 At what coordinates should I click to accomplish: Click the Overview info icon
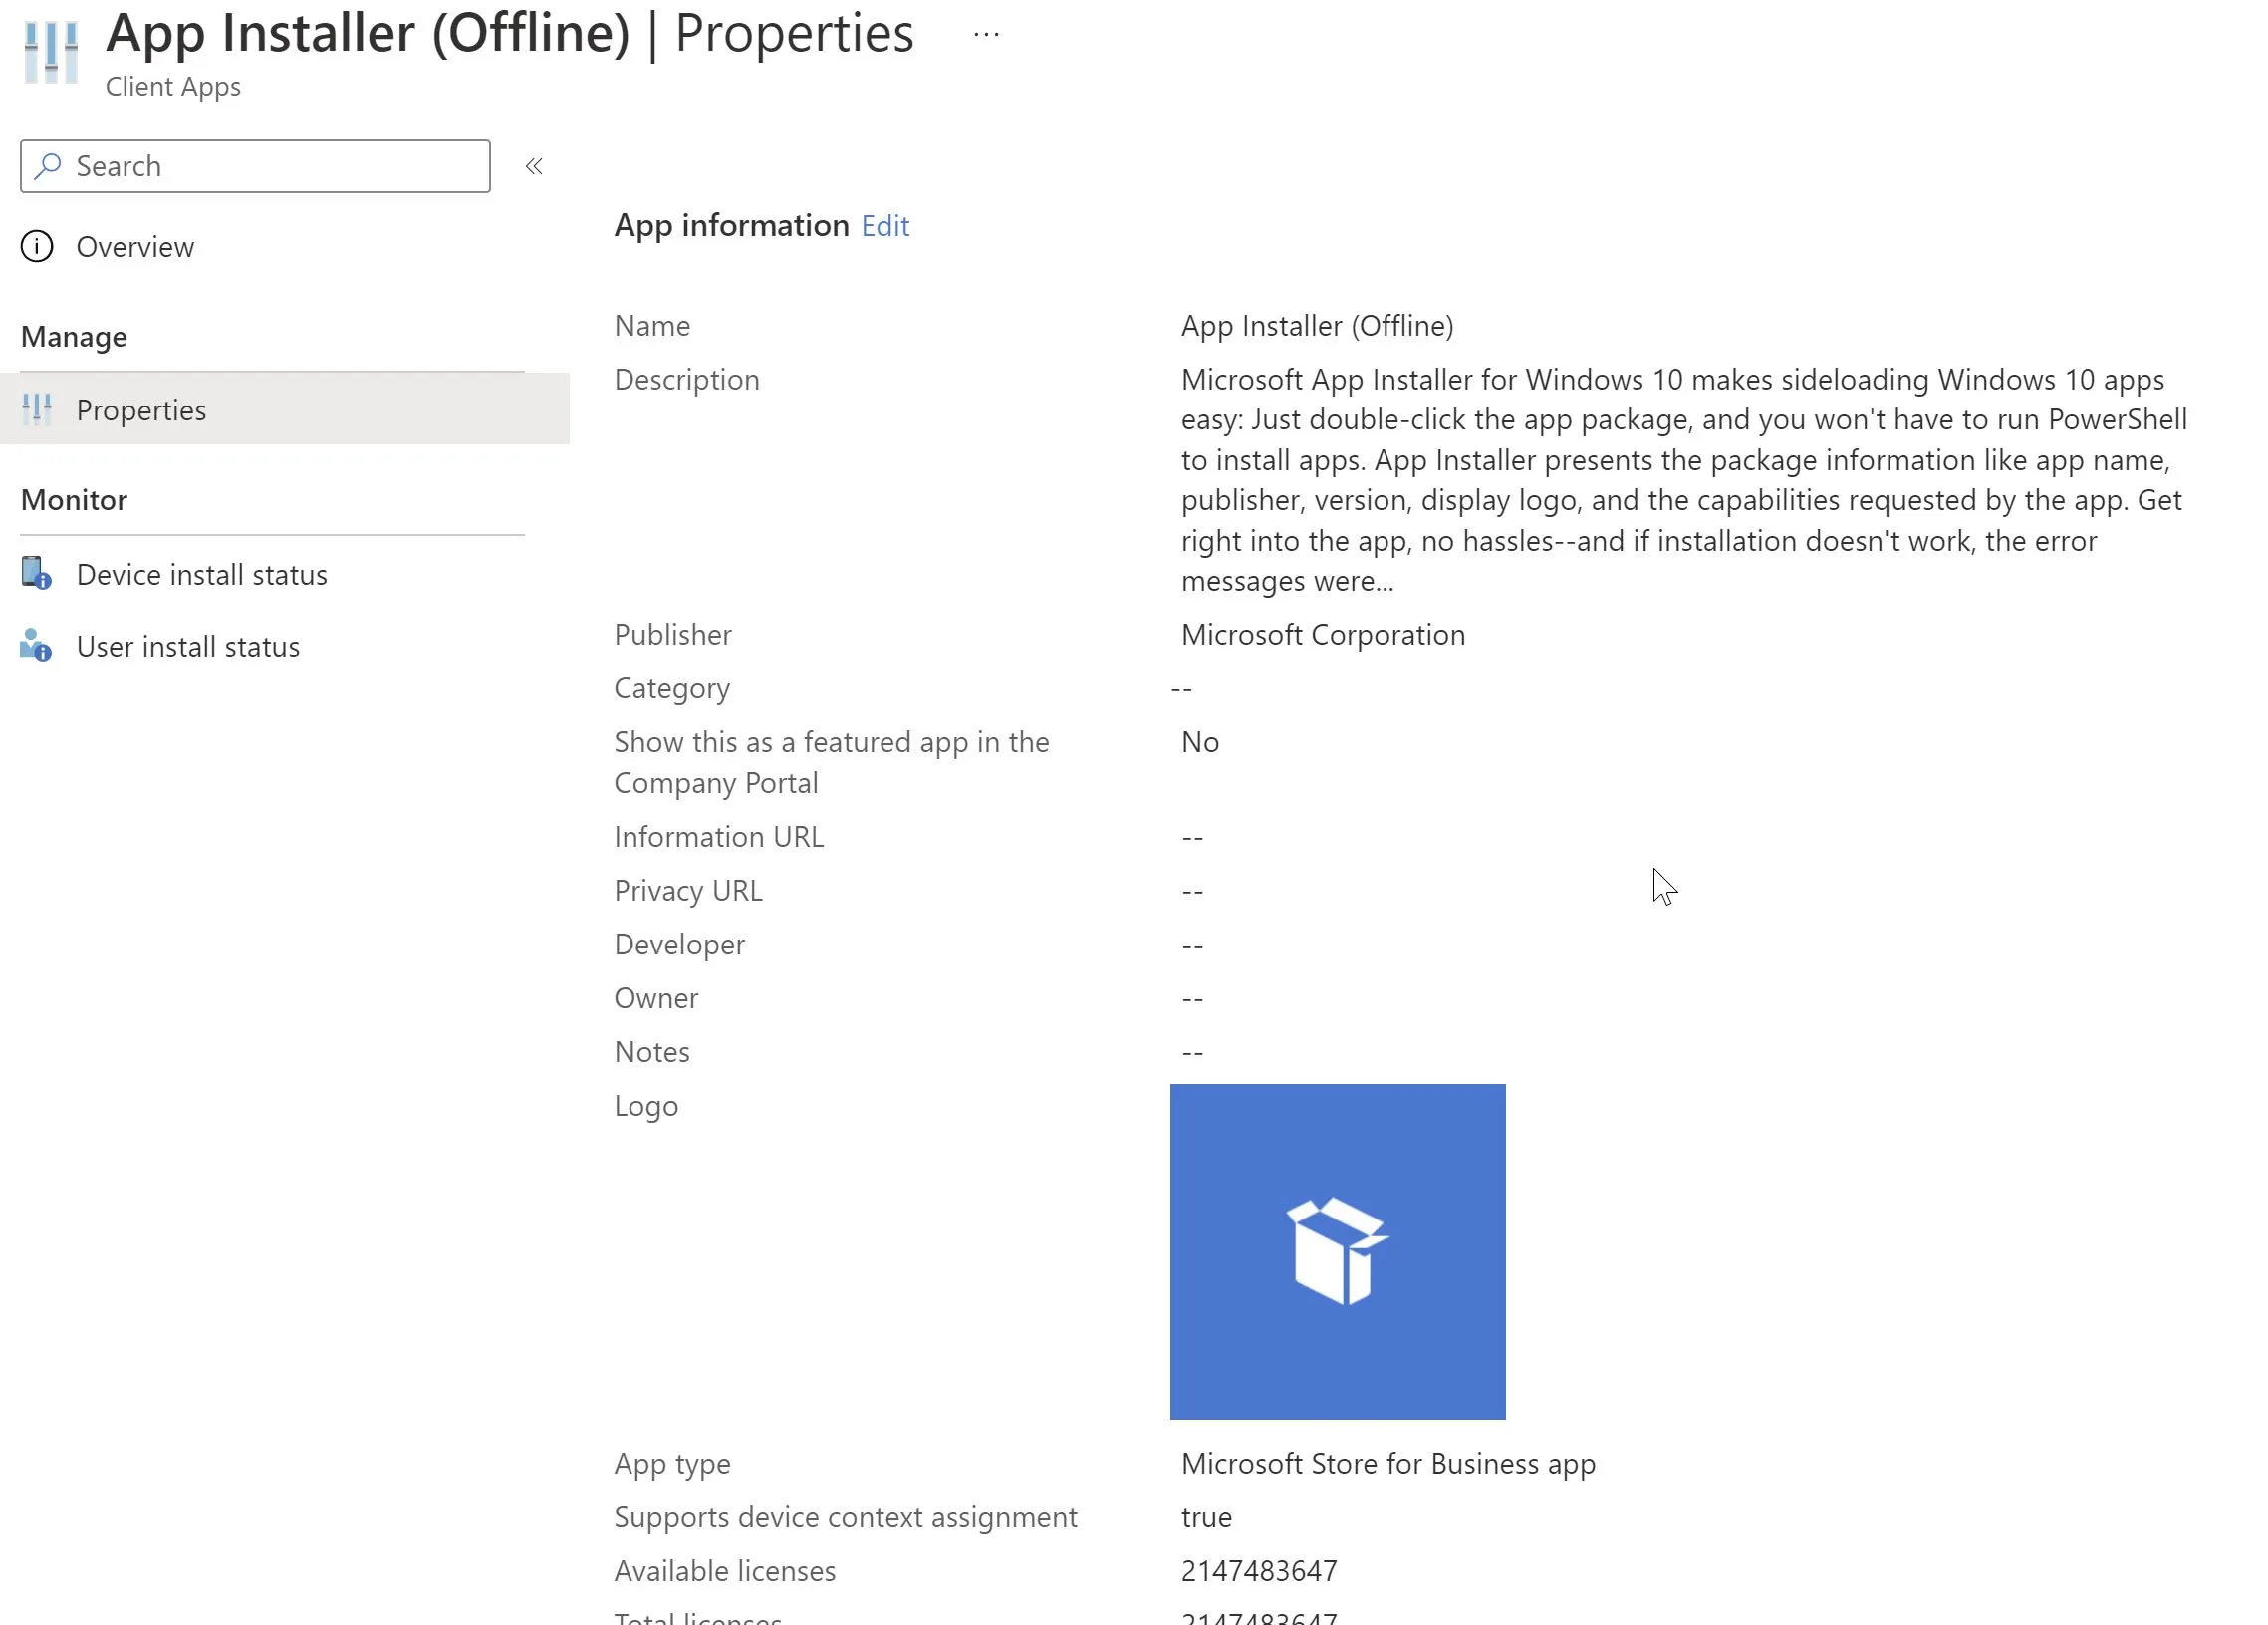37,247
